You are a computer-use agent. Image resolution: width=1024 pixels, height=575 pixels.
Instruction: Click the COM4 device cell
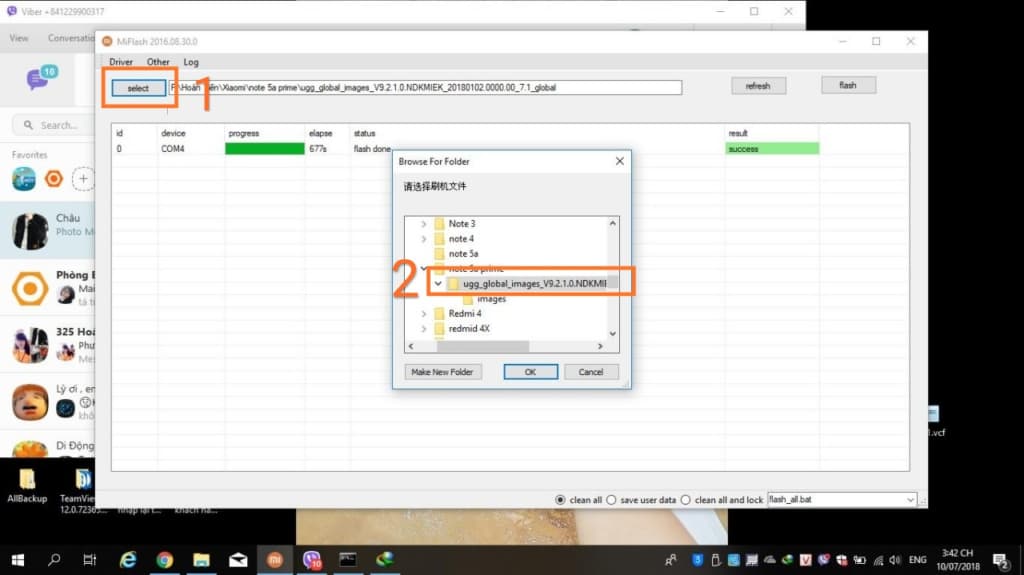[x=173, y=149]
